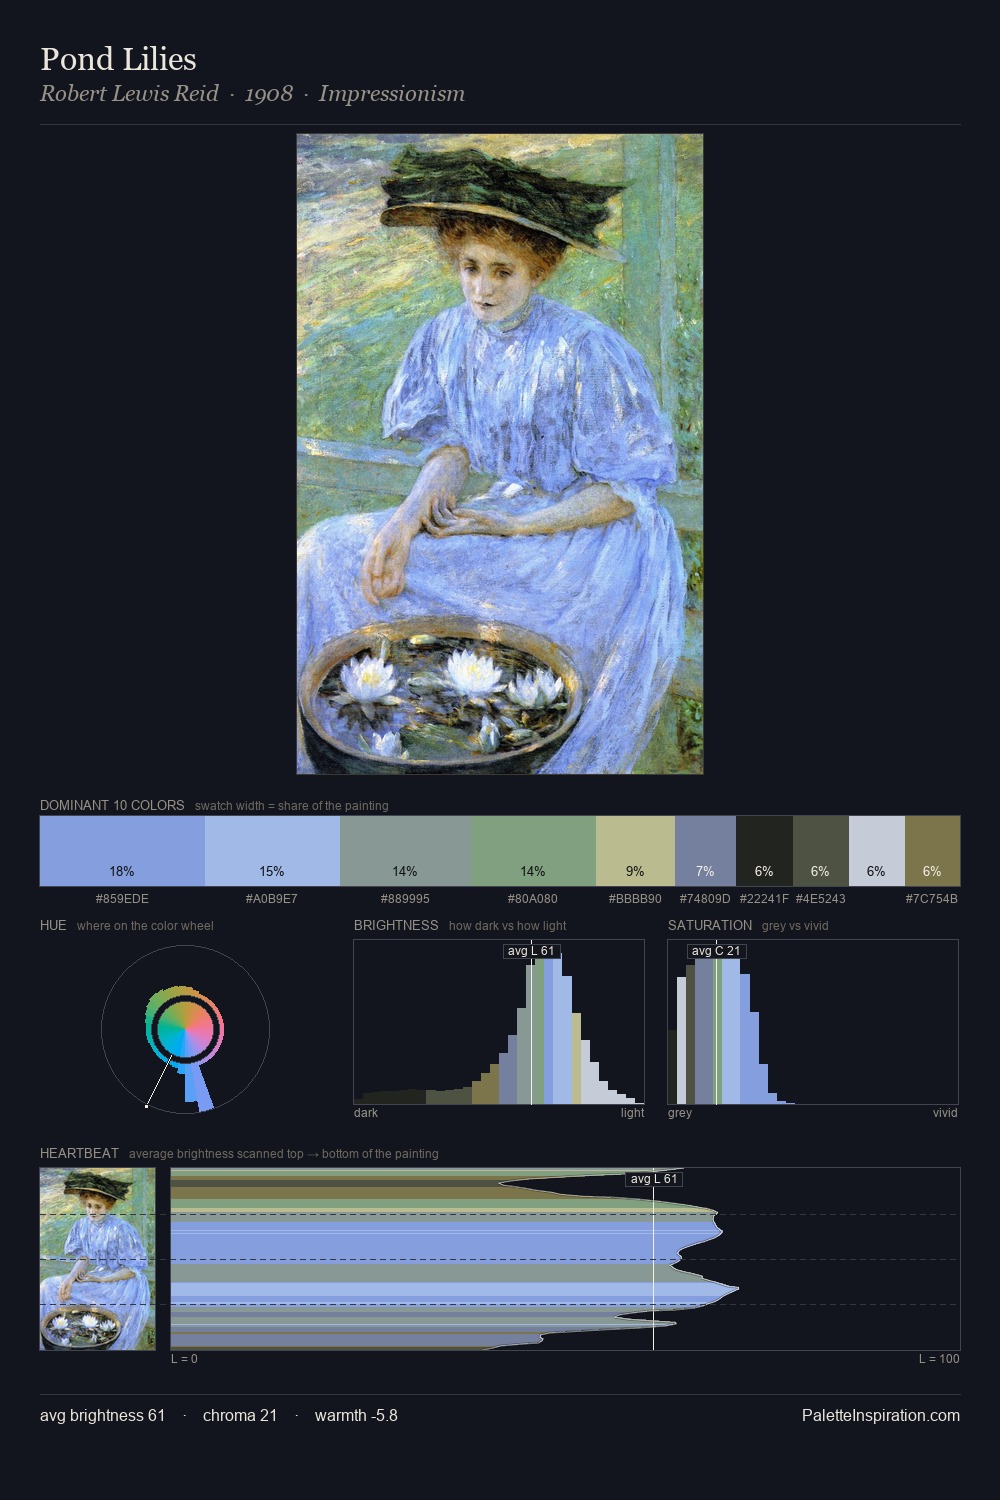This screenshot has height=1500, width=1000.
Task: Click the chroma 21 footer stat
Action: (240, 1415)
